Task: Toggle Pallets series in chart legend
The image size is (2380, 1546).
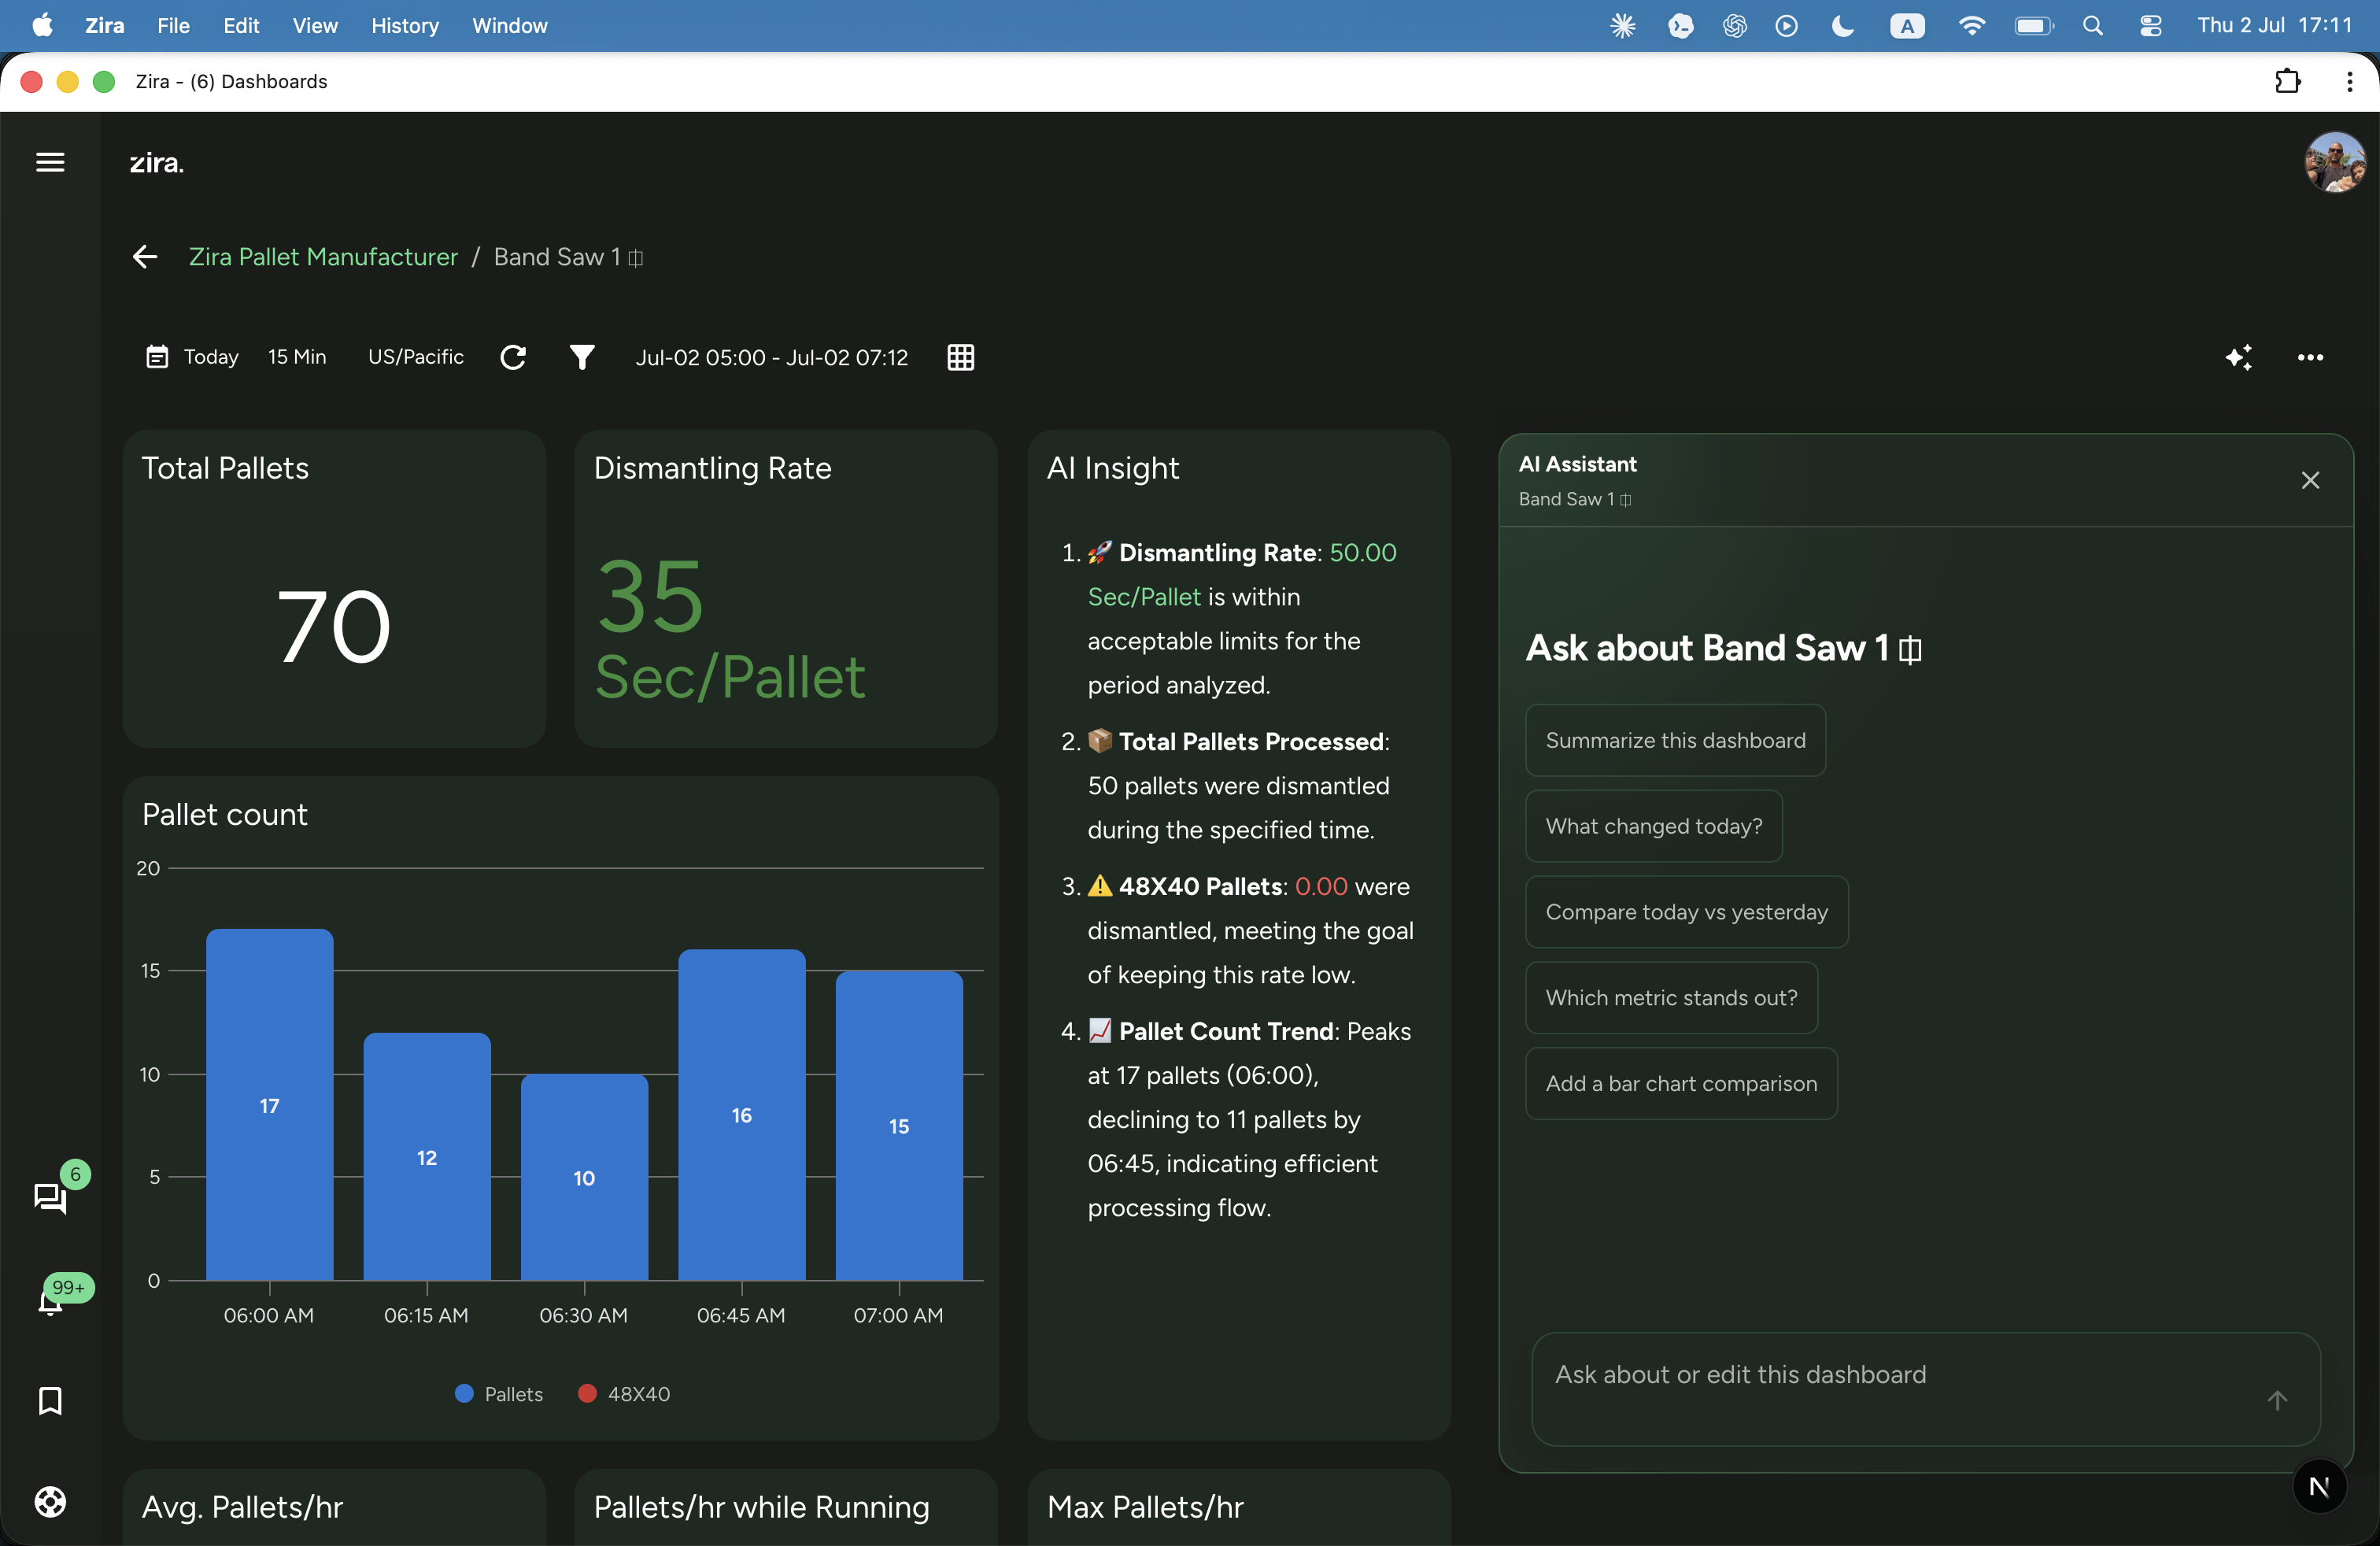Action: (499, 1394)
